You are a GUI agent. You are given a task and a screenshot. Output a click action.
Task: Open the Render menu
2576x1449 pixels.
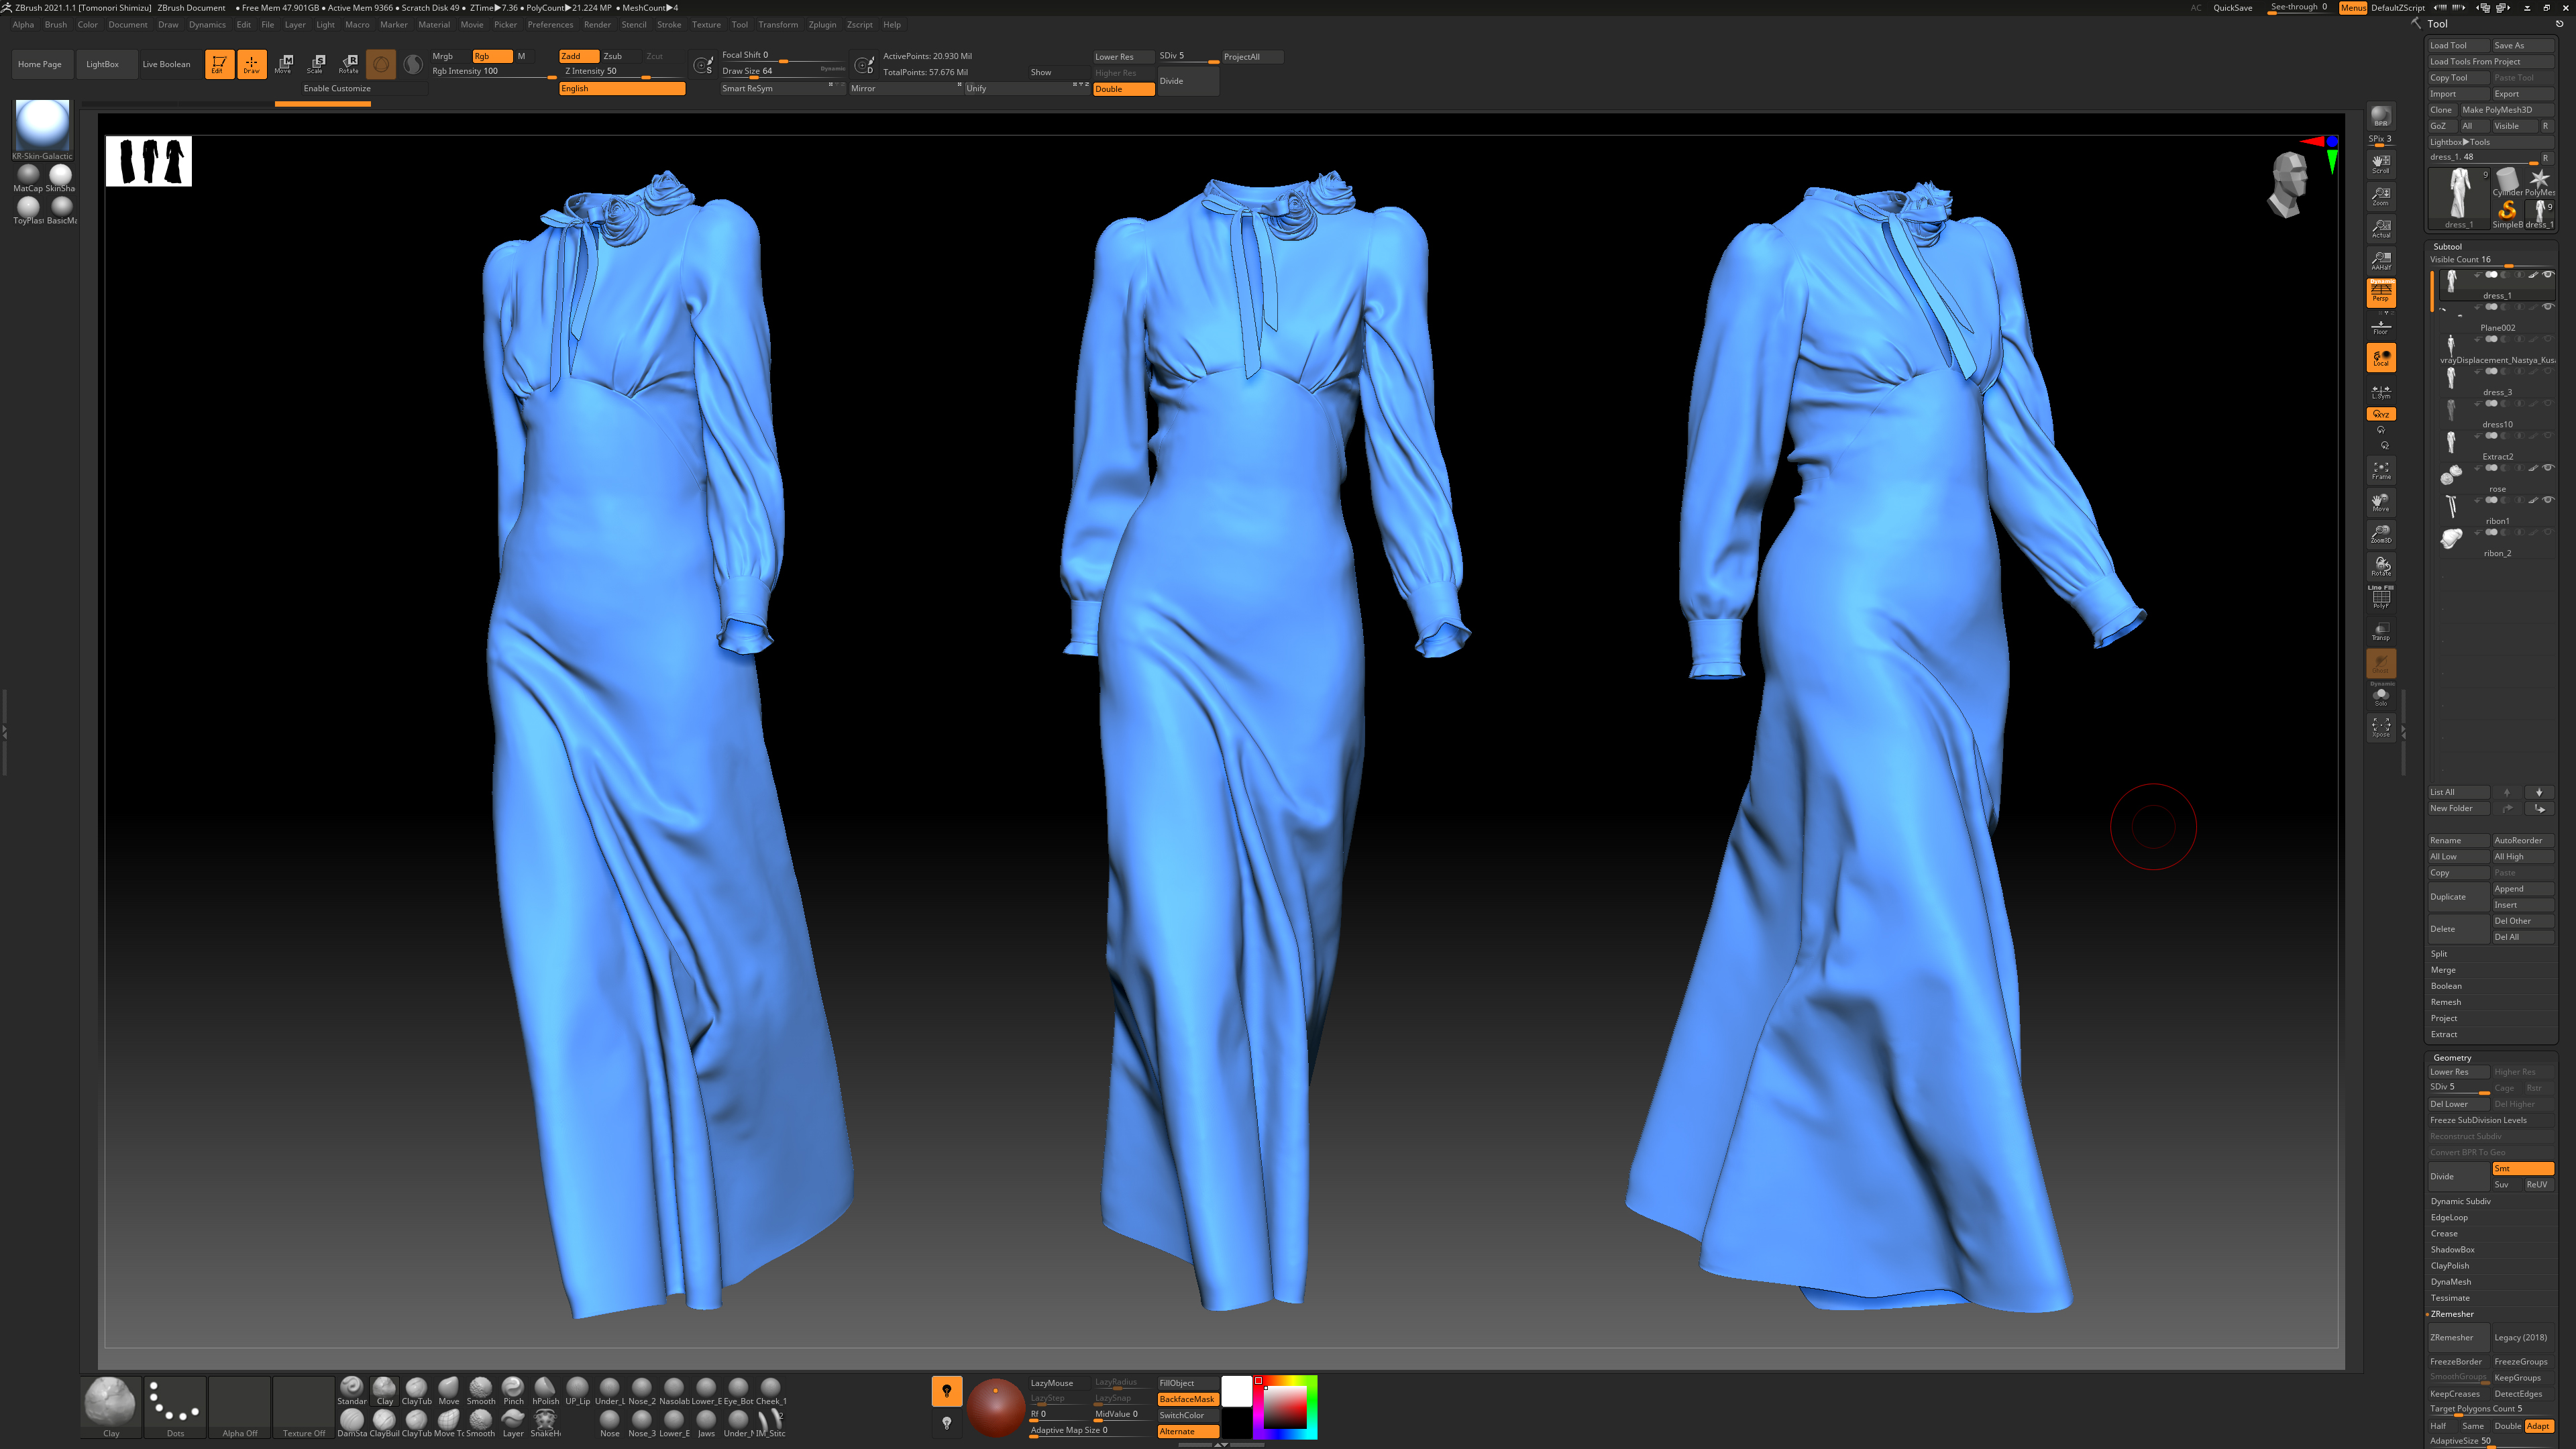click(597, 25)
